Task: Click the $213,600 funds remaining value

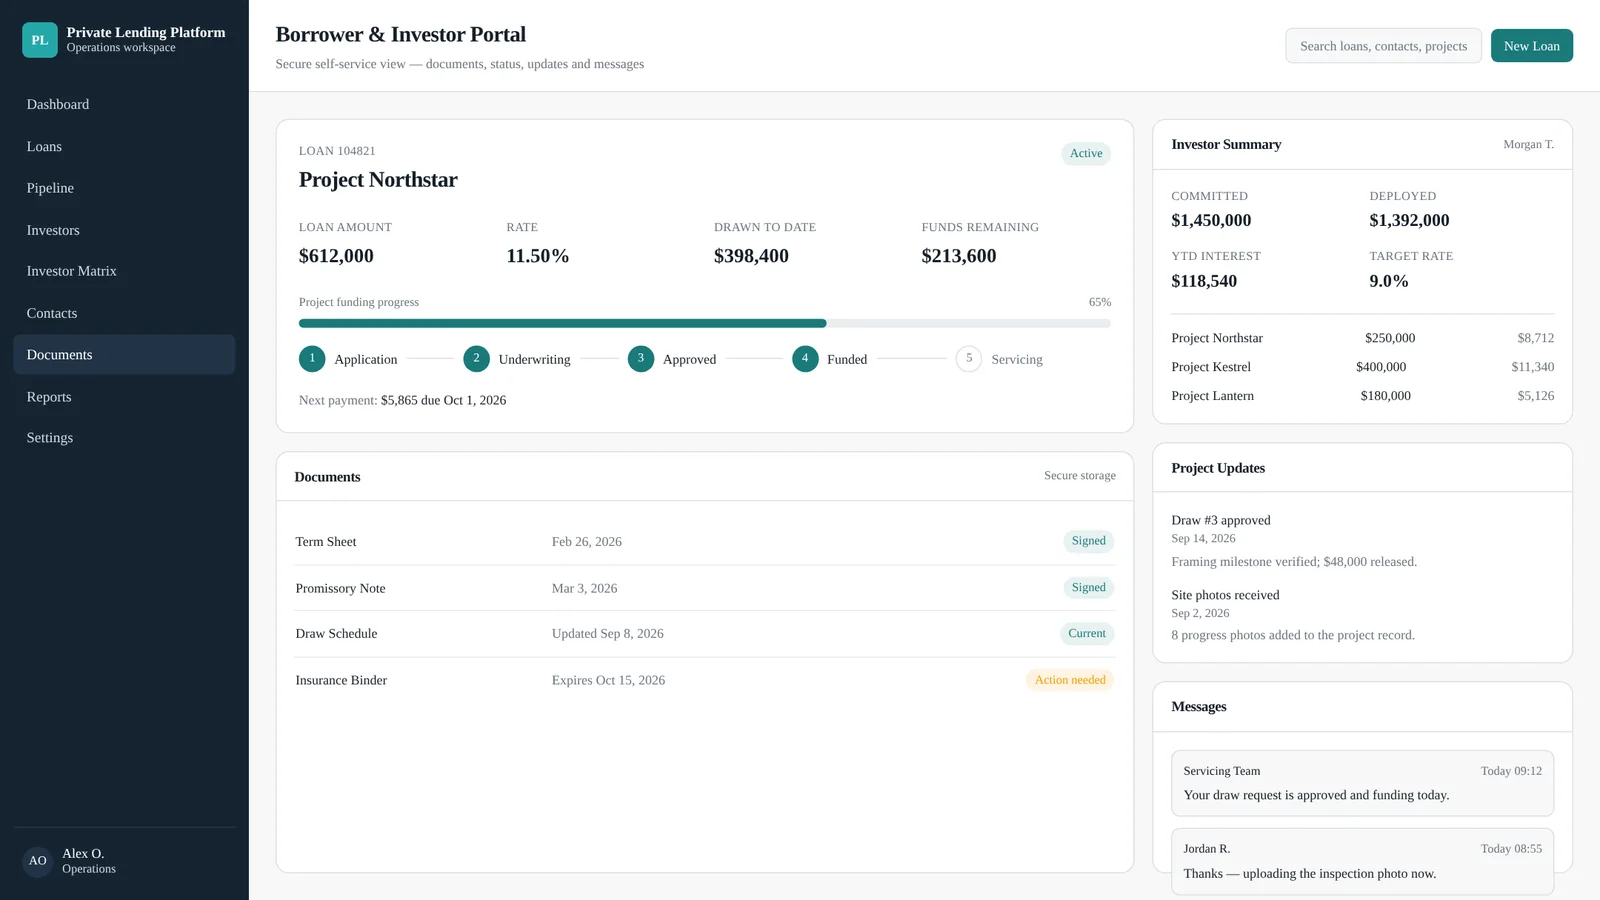Action: point(959,256)
